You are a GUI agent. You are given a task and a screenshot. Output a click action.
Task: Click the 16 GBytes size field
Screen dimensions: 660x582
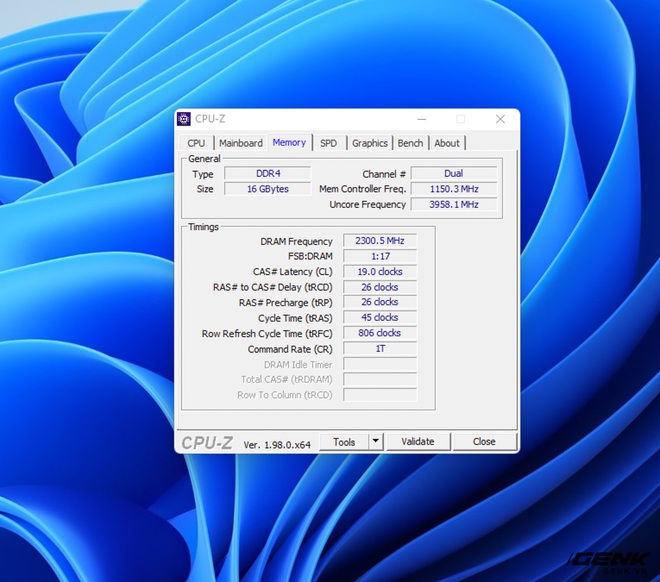pyautogui.click(x=268, y=189)
